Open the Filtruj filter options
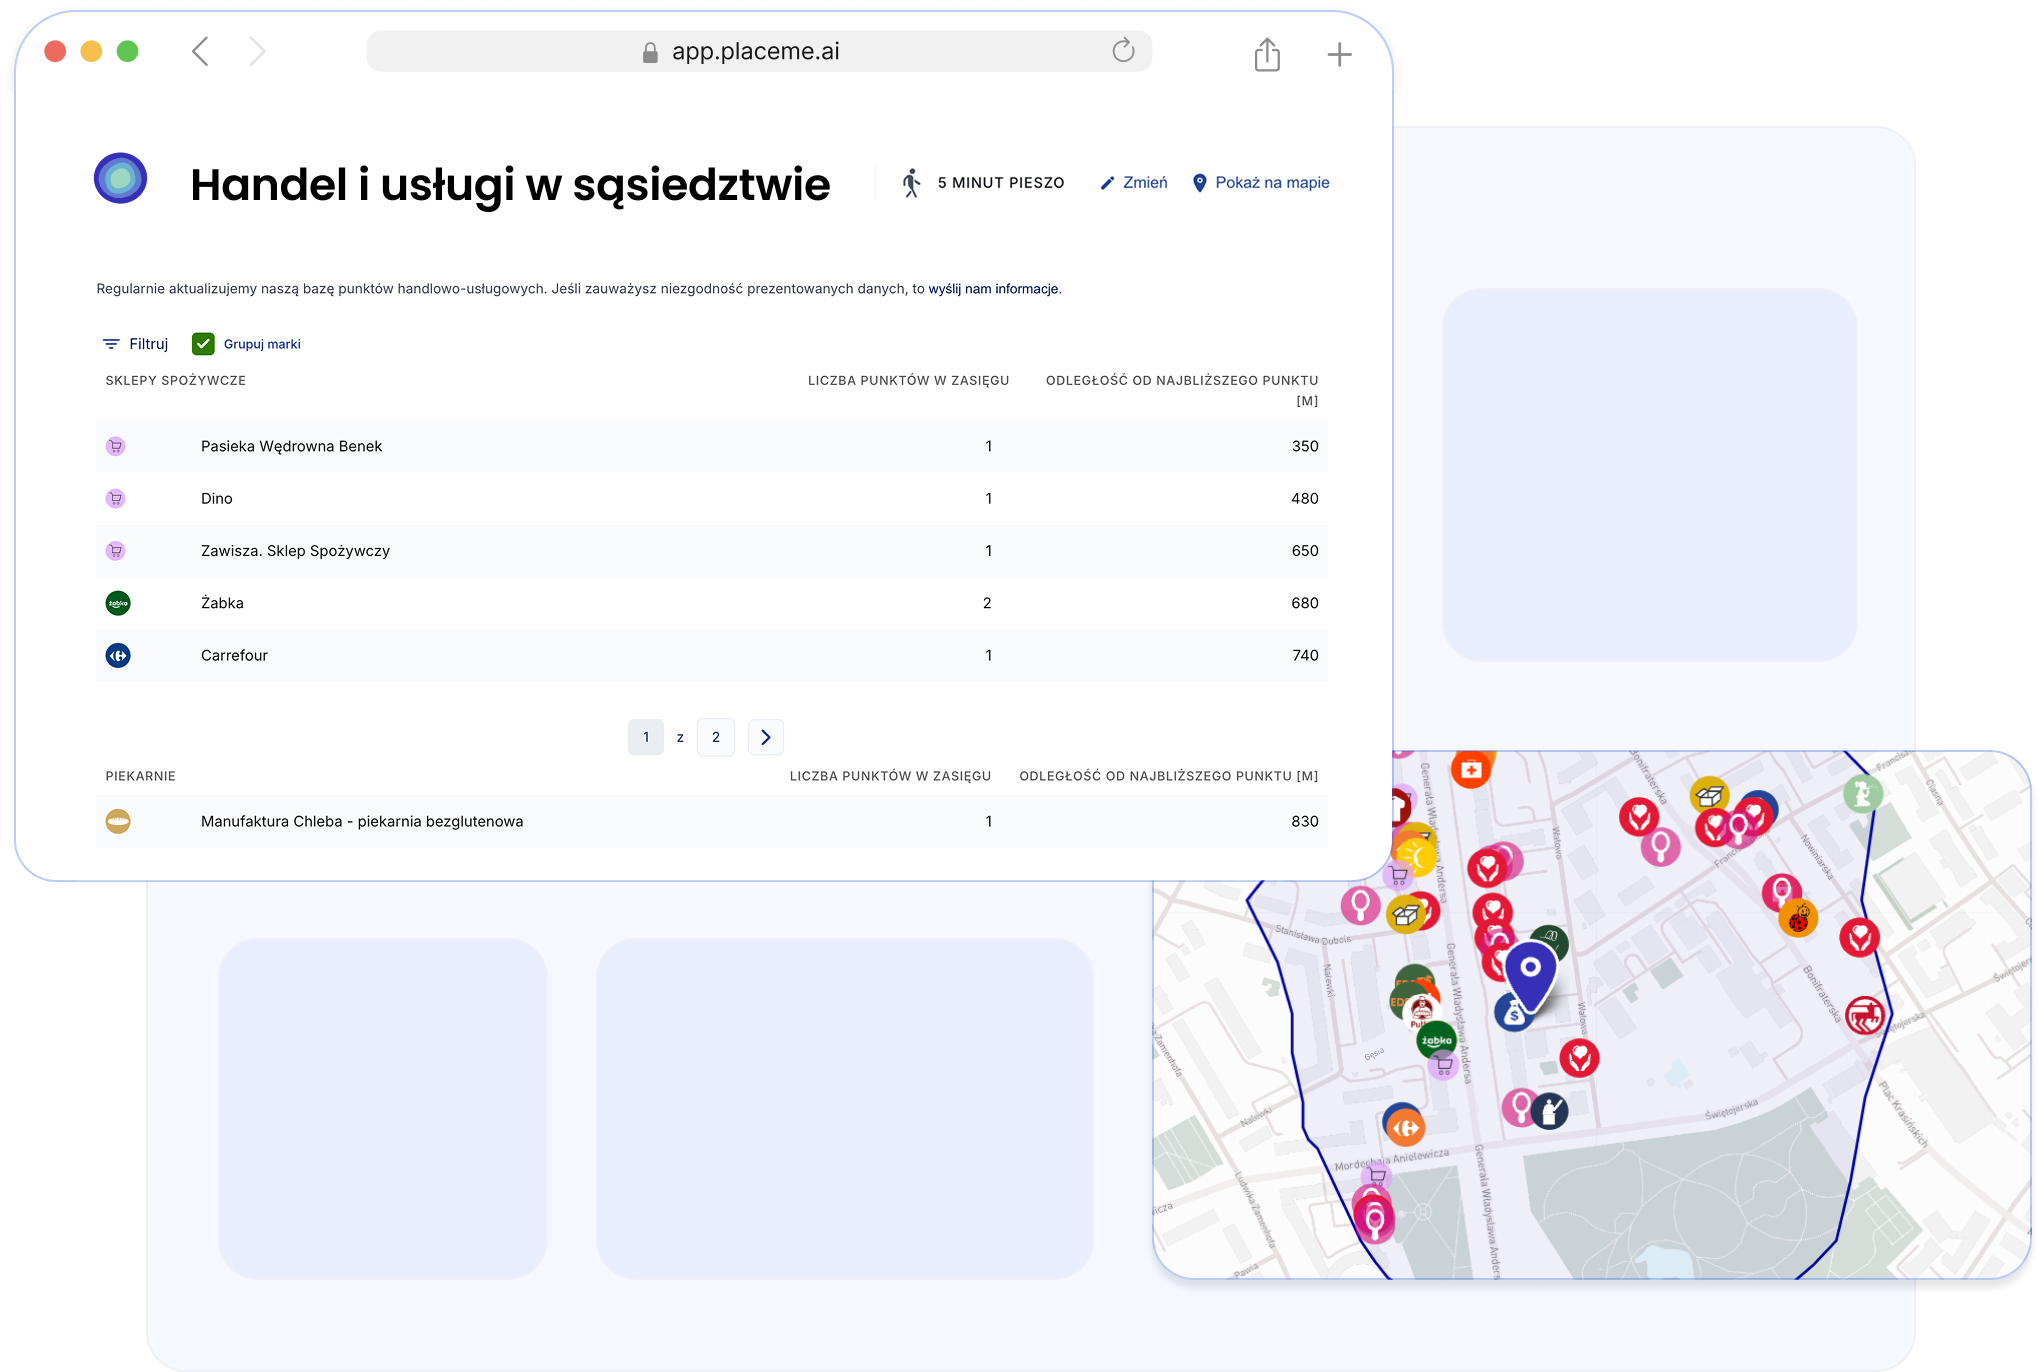The image size is (2040, 1372). (x=136, y=344)
